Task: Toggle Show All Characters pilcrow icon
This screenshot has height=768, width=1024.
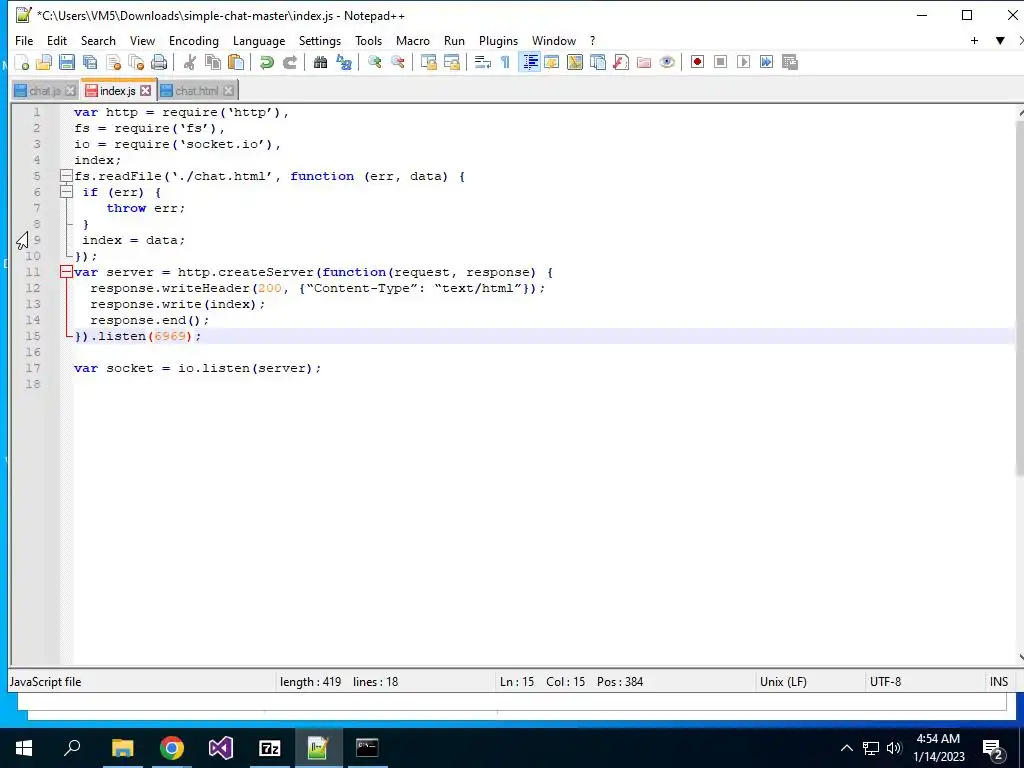Action: (505, 62)
